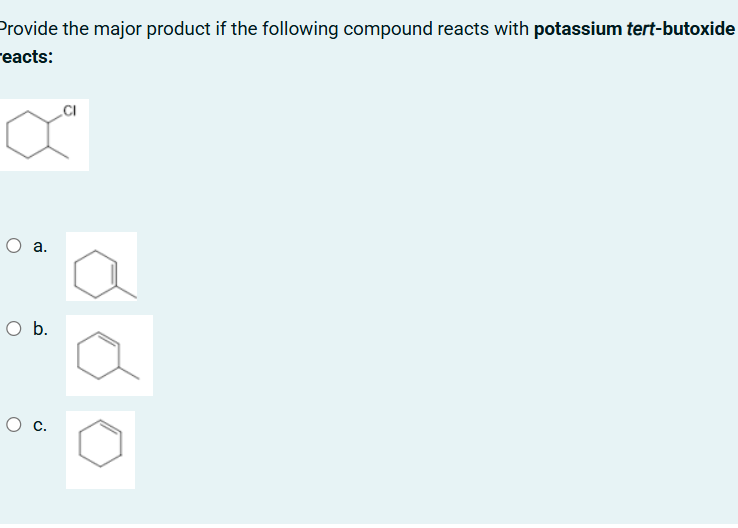Click the bold 'reacts:' text
738x528 pixels.
(26, 57)
